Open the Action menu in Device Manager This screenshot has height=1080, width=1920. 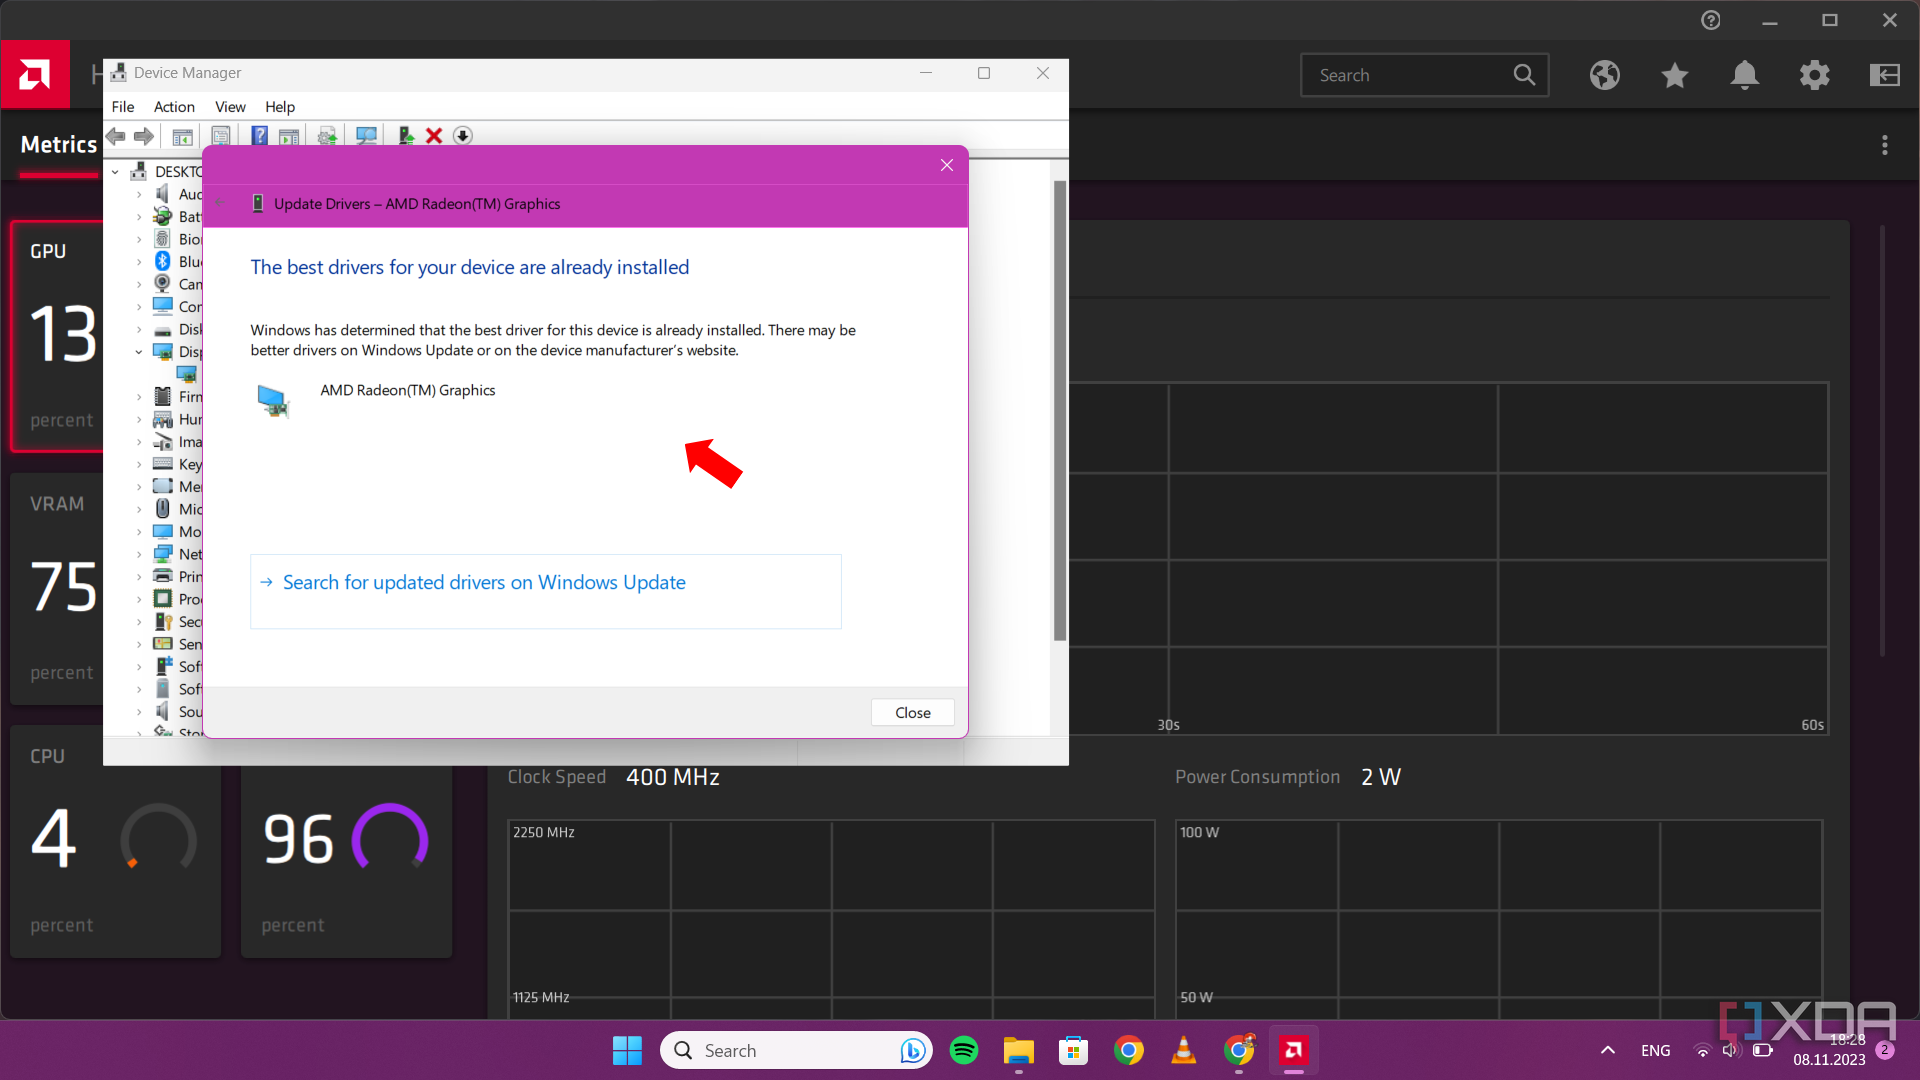tap(174, 107)
